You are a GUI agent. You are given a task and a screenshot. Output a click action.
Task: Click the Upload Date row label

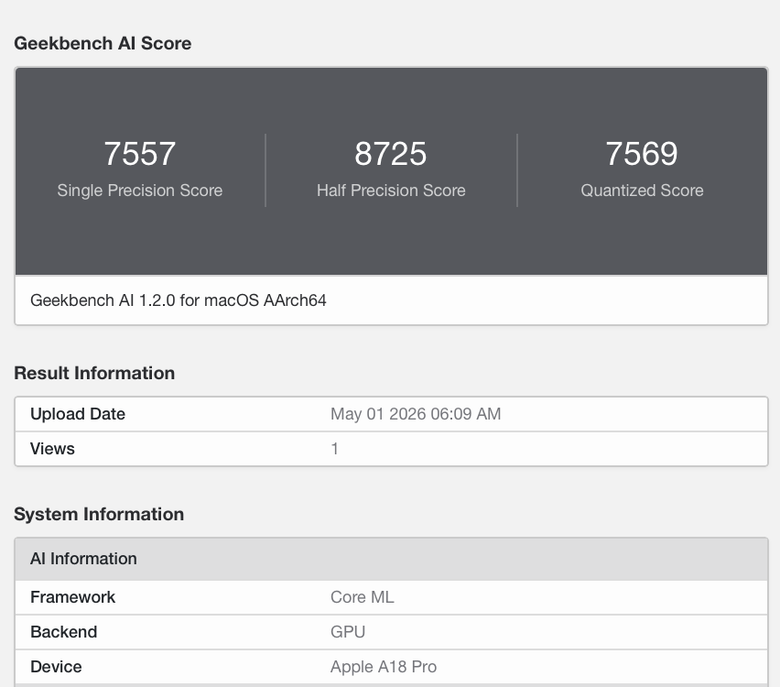[78, 414]
